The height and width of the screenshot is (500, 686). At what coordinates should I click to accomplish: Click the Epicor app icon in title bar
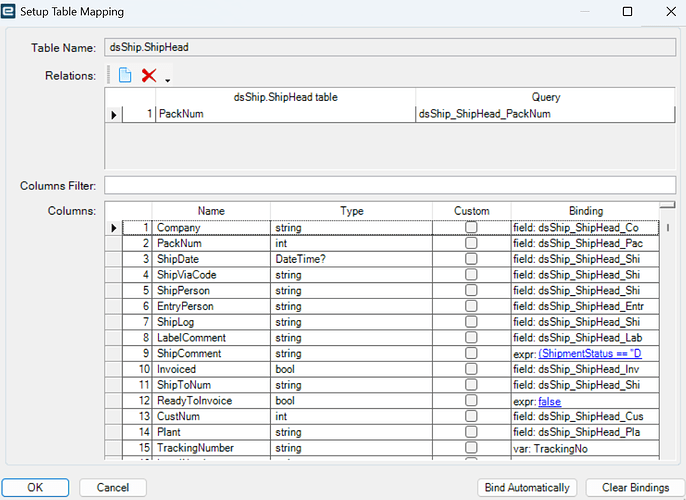pos(8,11)
